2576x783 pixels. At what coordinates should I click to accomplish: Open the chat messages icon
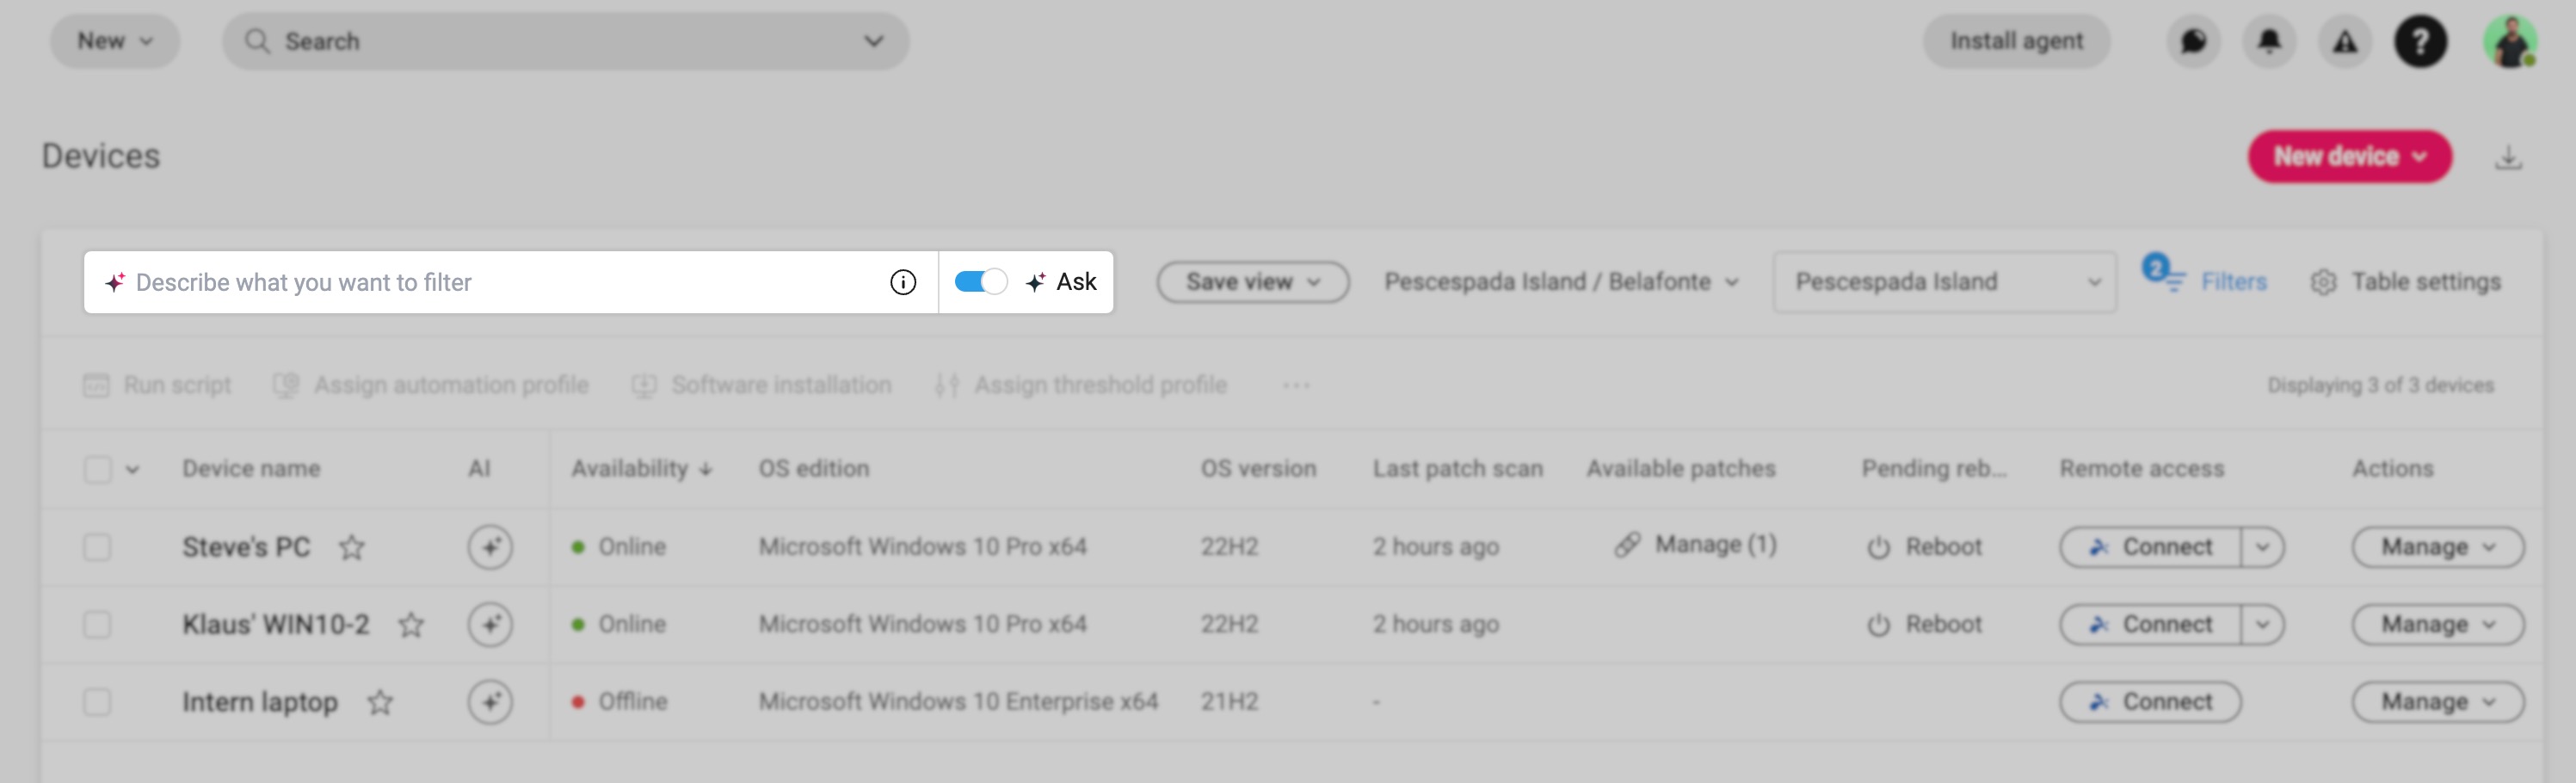click(x=2193, y=42)
